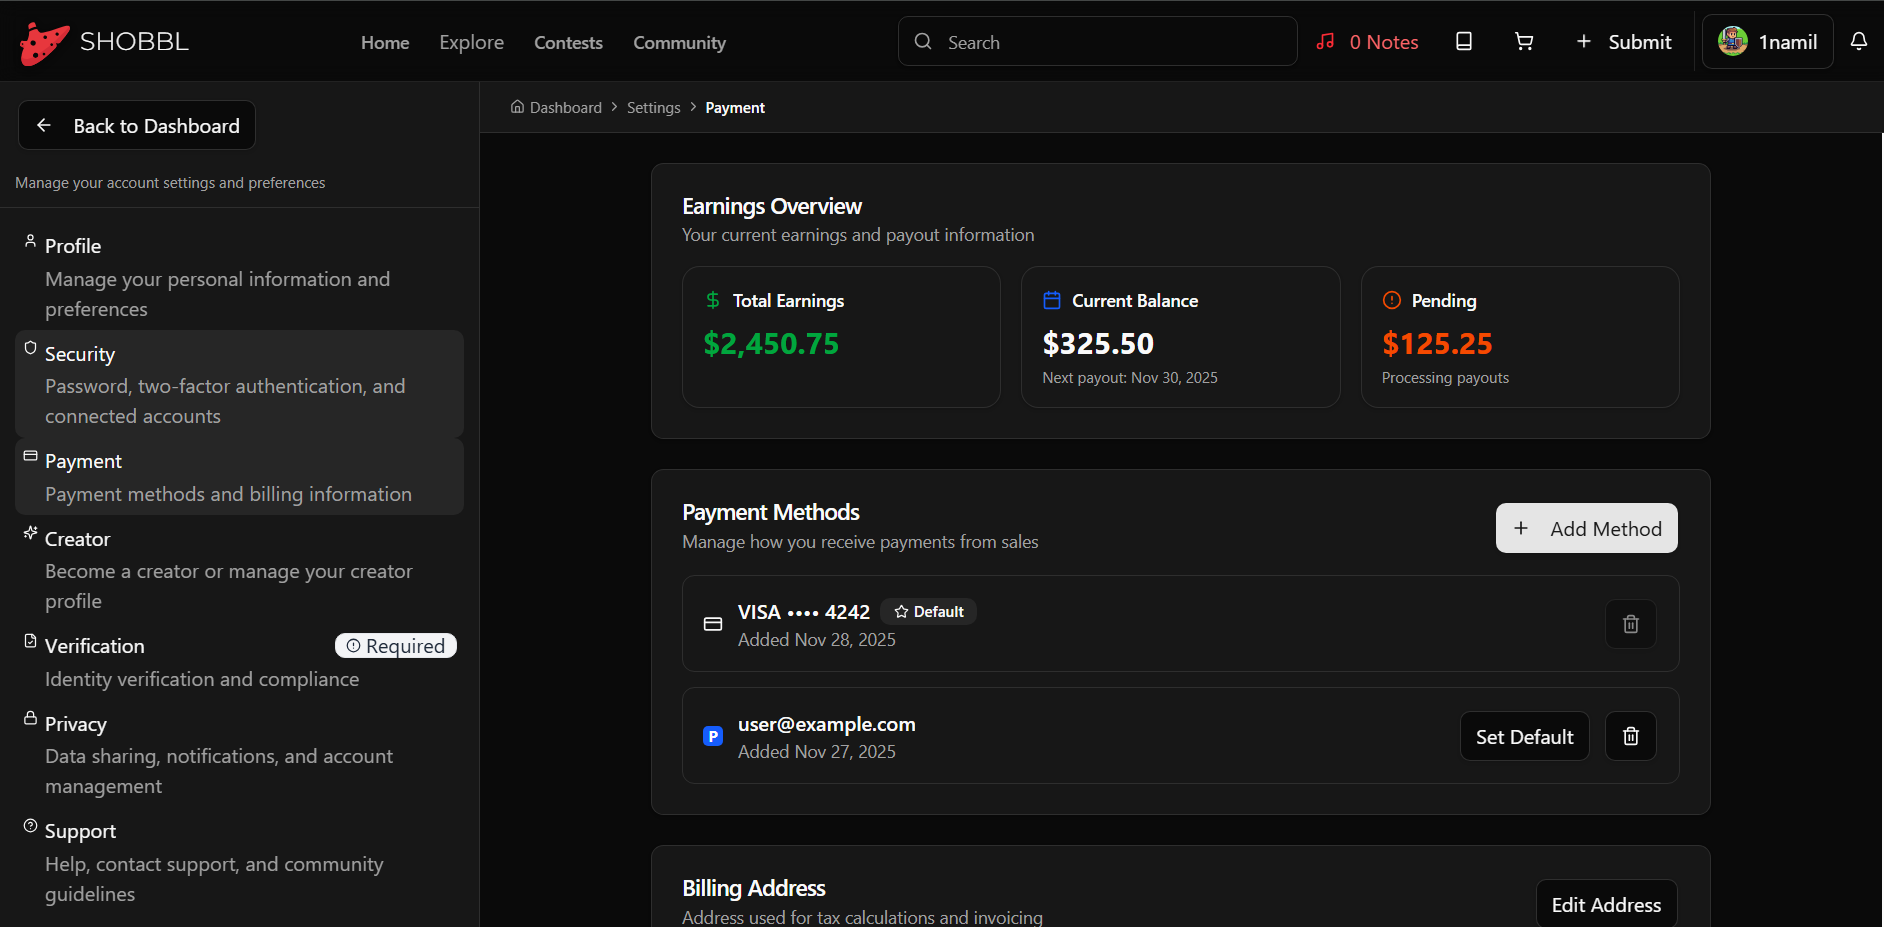Click the music Notes counter icon
1884x927 pixels.
1326,42
